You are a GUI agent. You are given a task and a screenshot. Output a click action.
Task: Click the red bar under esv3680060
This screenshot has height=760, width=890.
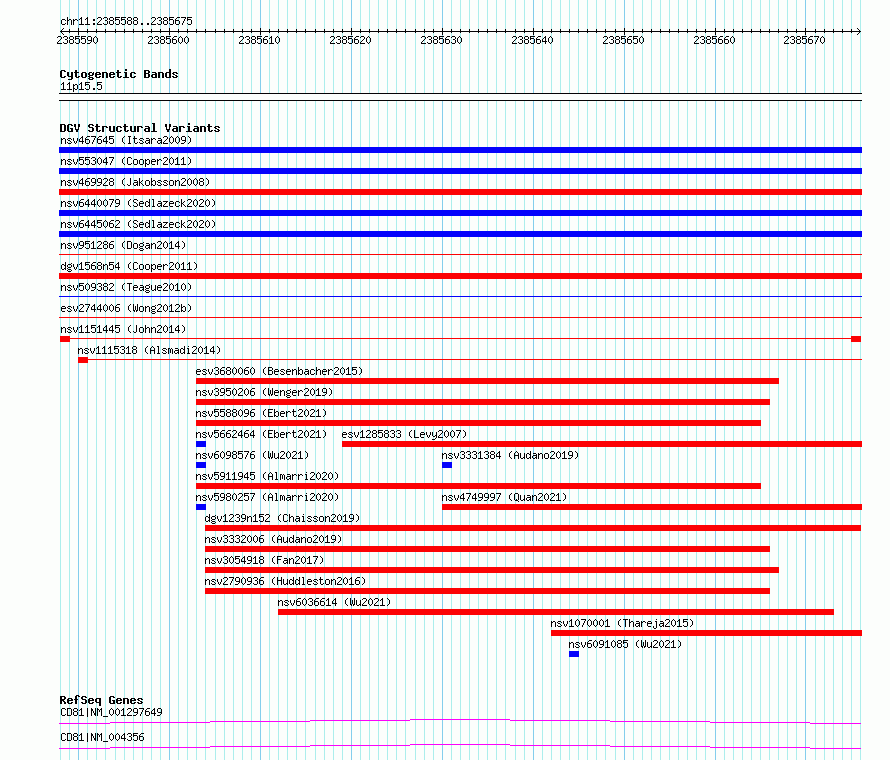[x=487, y=381]
